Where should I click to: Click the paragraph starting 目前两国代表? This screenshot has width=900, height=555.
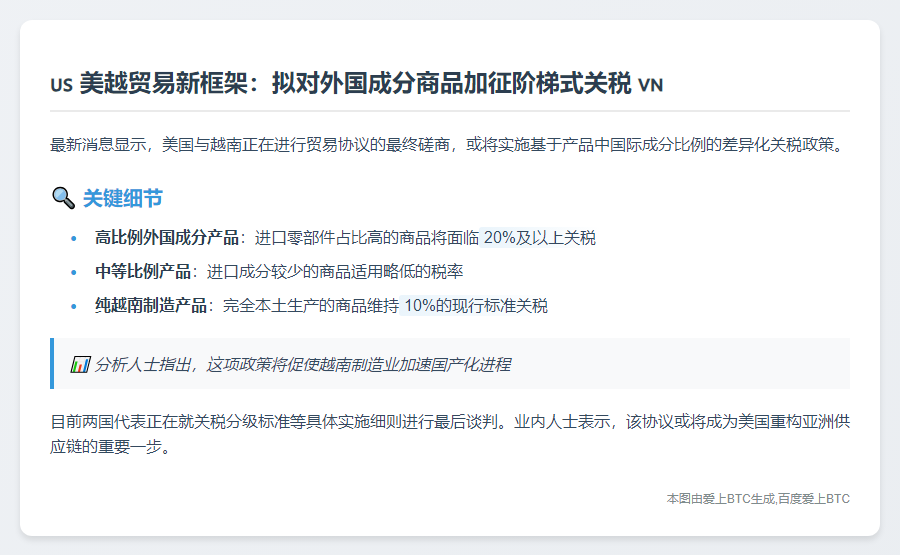pyautogui.click(x=450, y=434)
